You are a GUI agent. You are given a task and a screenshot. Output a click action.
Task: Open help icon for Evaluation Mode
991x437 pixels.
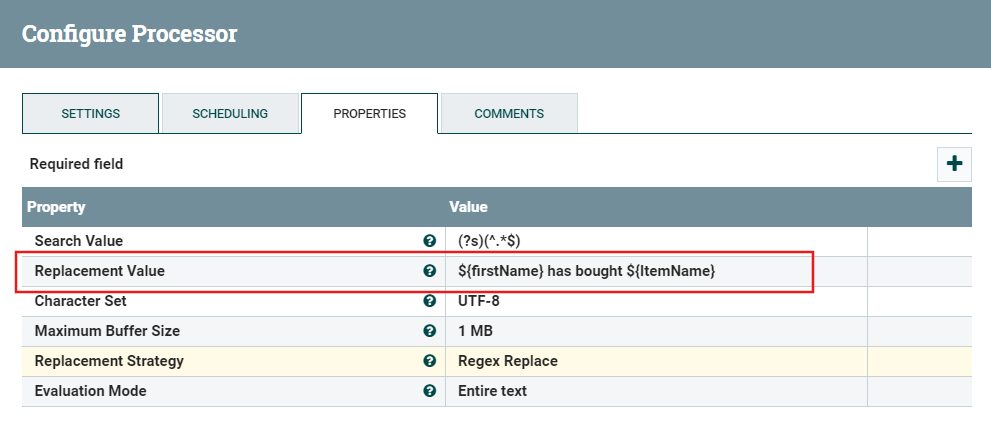(430, 391)
